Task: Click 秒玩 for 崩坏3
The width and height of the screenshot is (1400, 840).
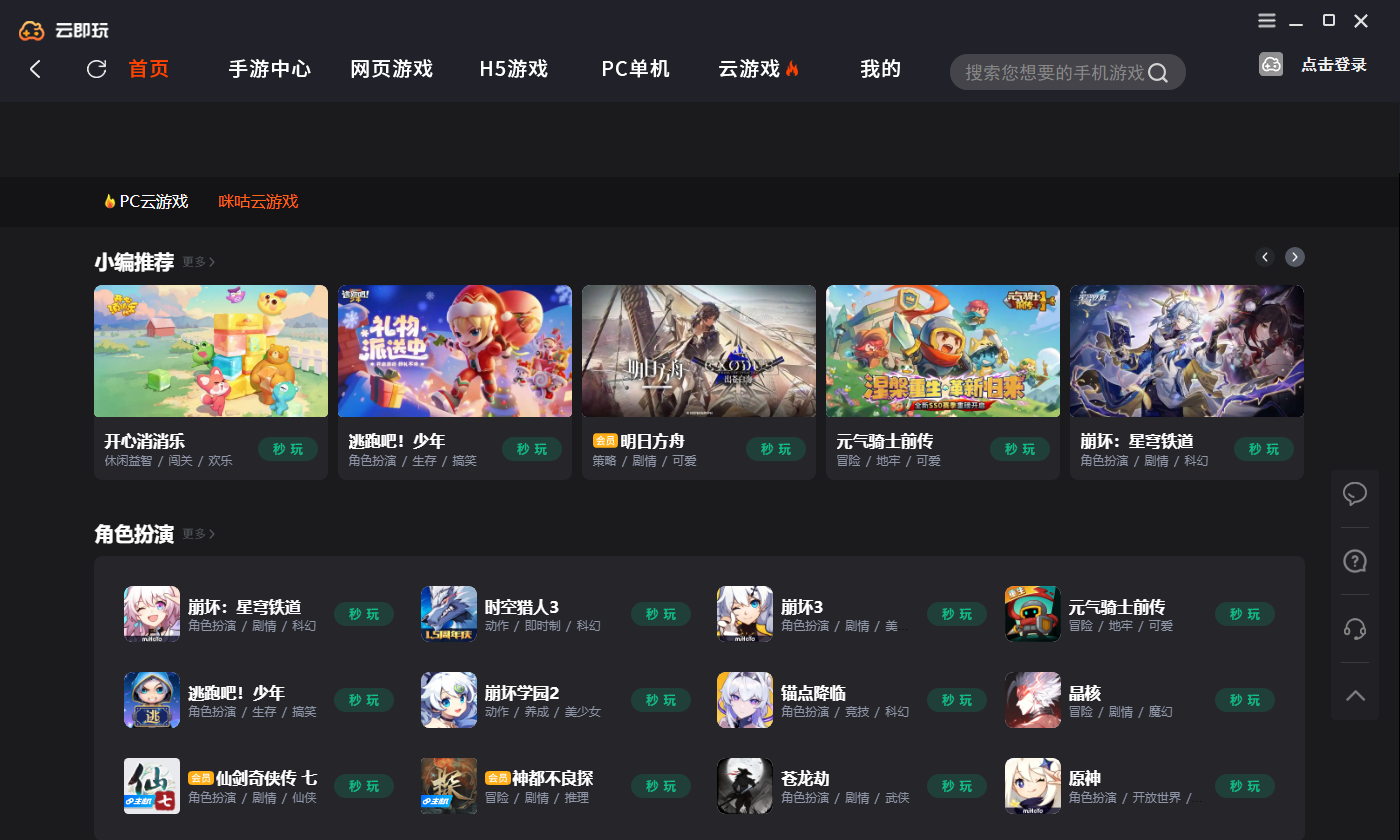Action: tap(957, 614)
